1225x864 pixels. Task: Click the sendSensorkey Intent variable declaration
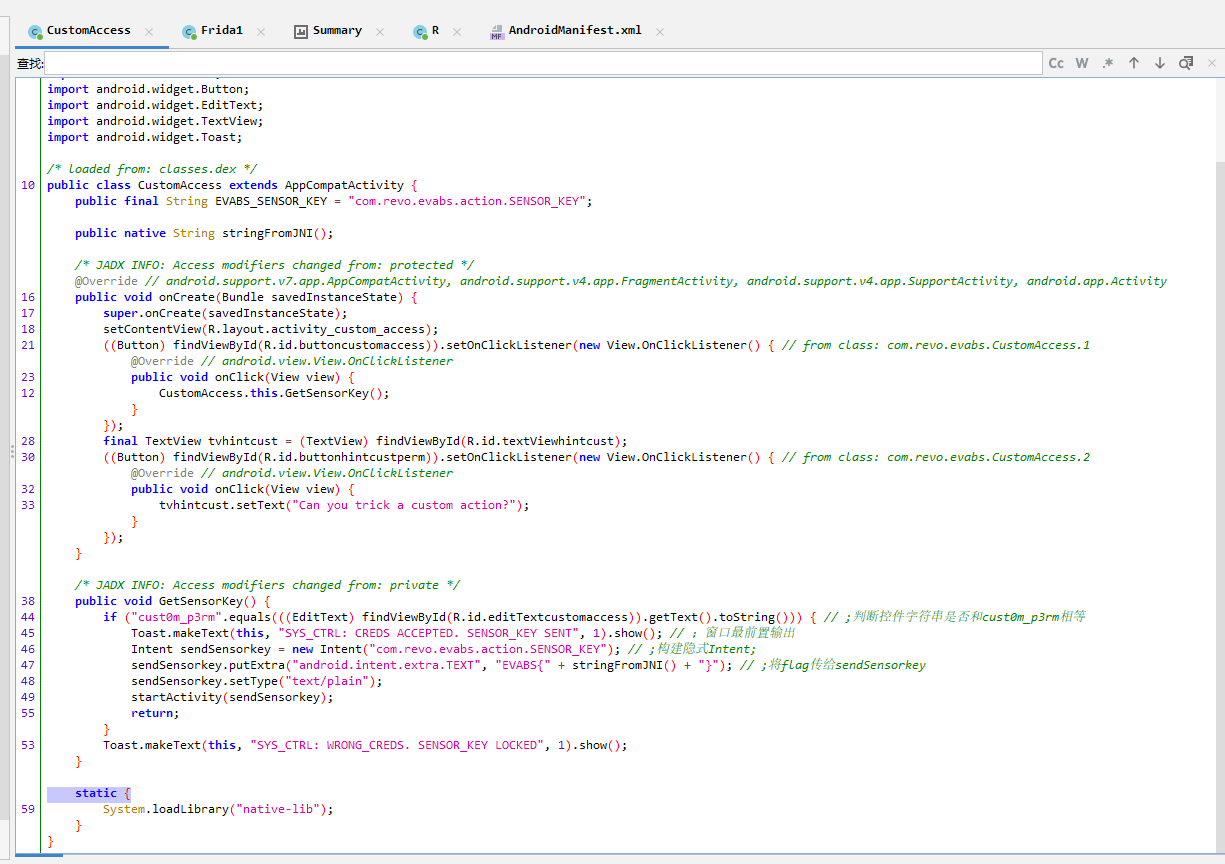tap(225, 649)
